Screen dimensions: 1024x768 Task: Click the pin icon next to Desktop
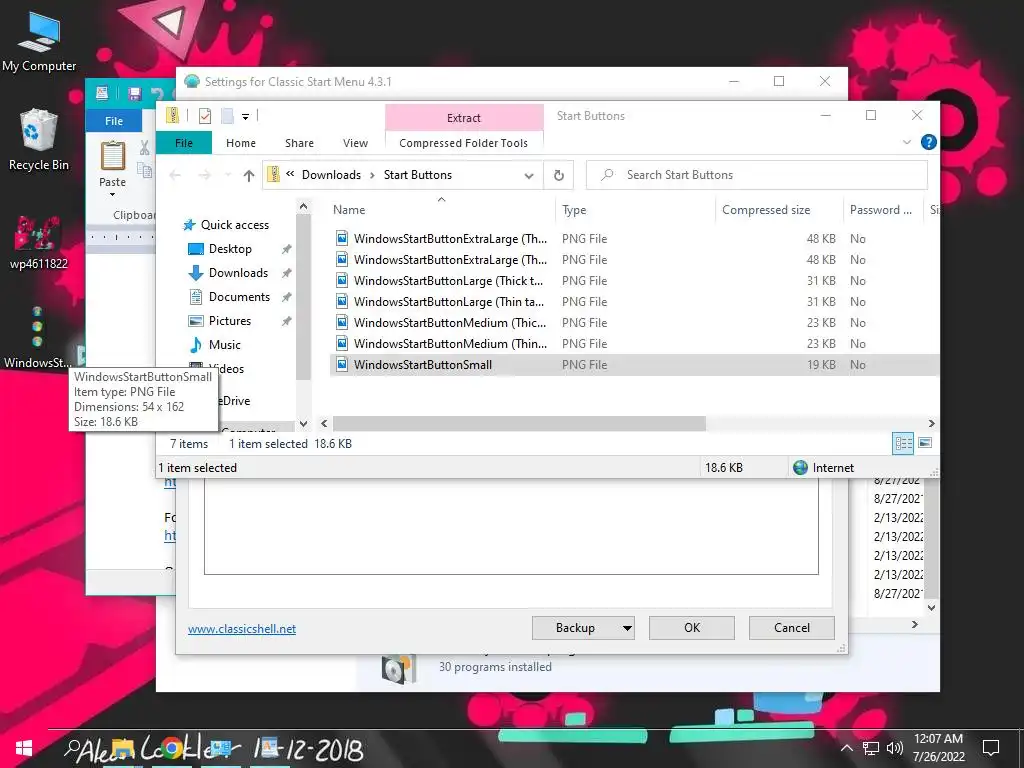286,249
